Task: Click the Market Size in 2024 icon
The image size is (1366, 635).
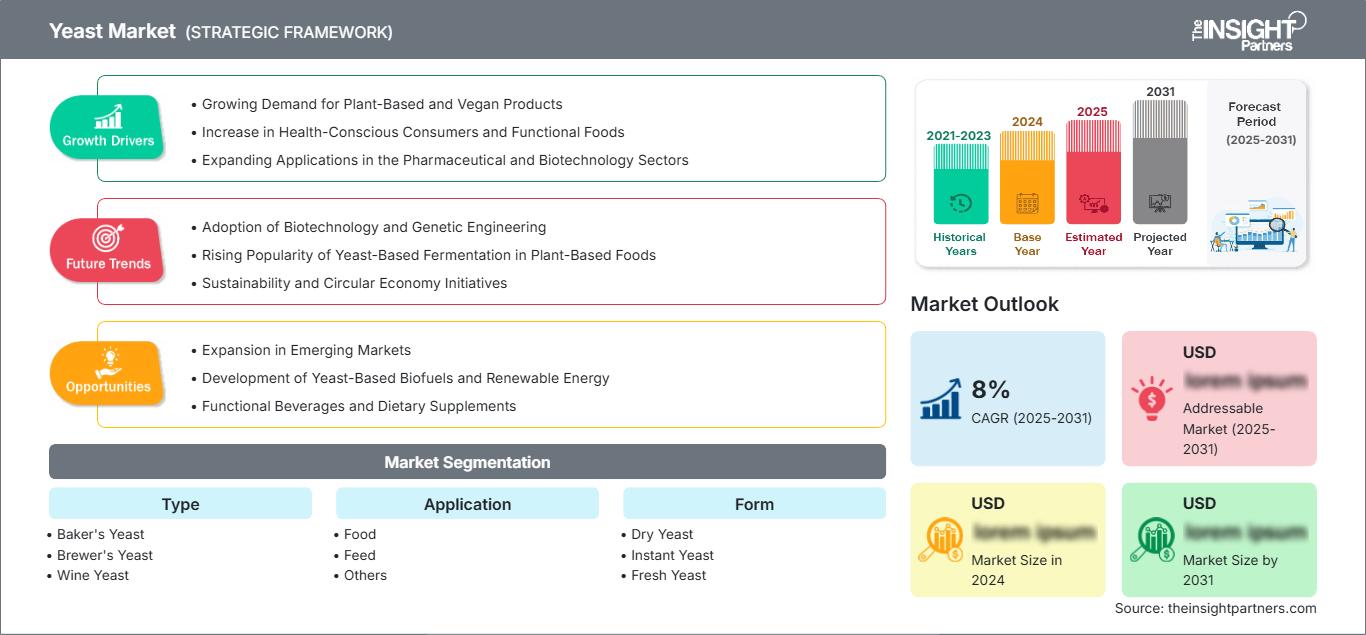Action: click(941, 540)
